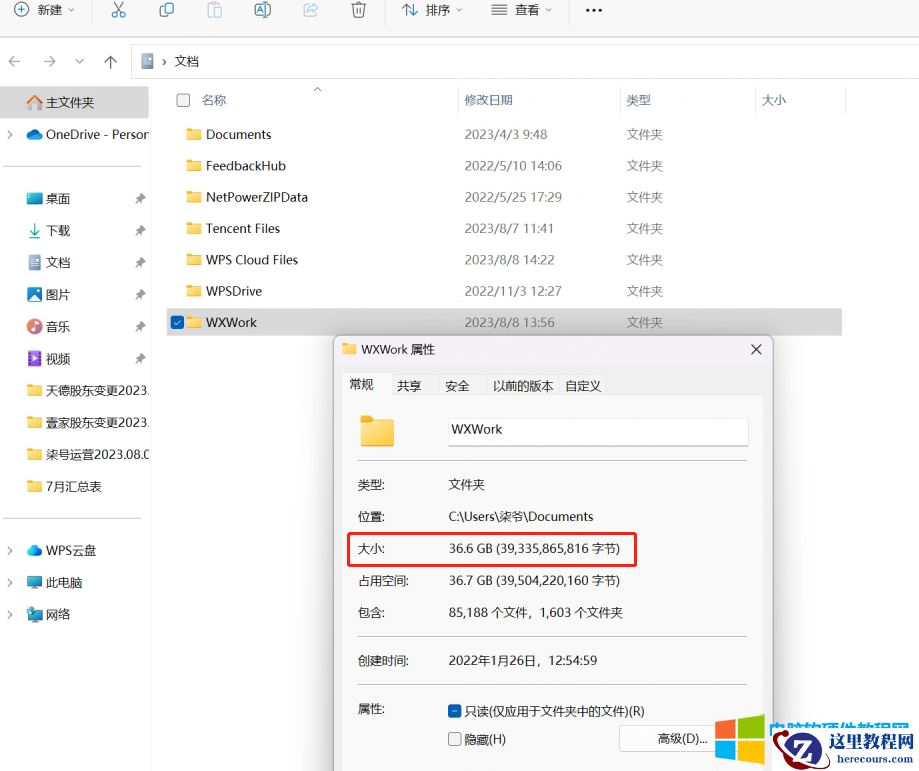
Task: Open the 新建 dropdown menu
Action: tap(45, 11)
